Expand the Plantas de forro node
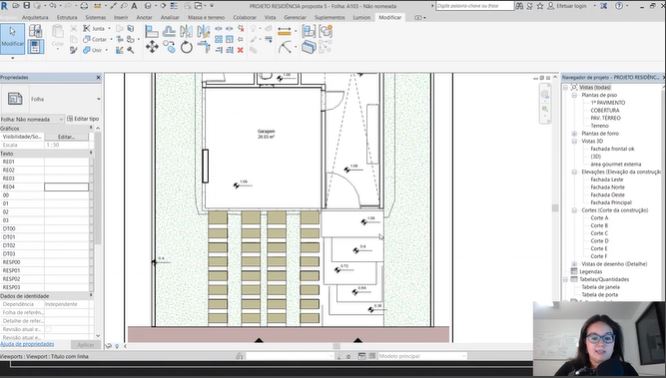Screen dimensions: 666x378 pyautogui.click(x=574, y=133)
